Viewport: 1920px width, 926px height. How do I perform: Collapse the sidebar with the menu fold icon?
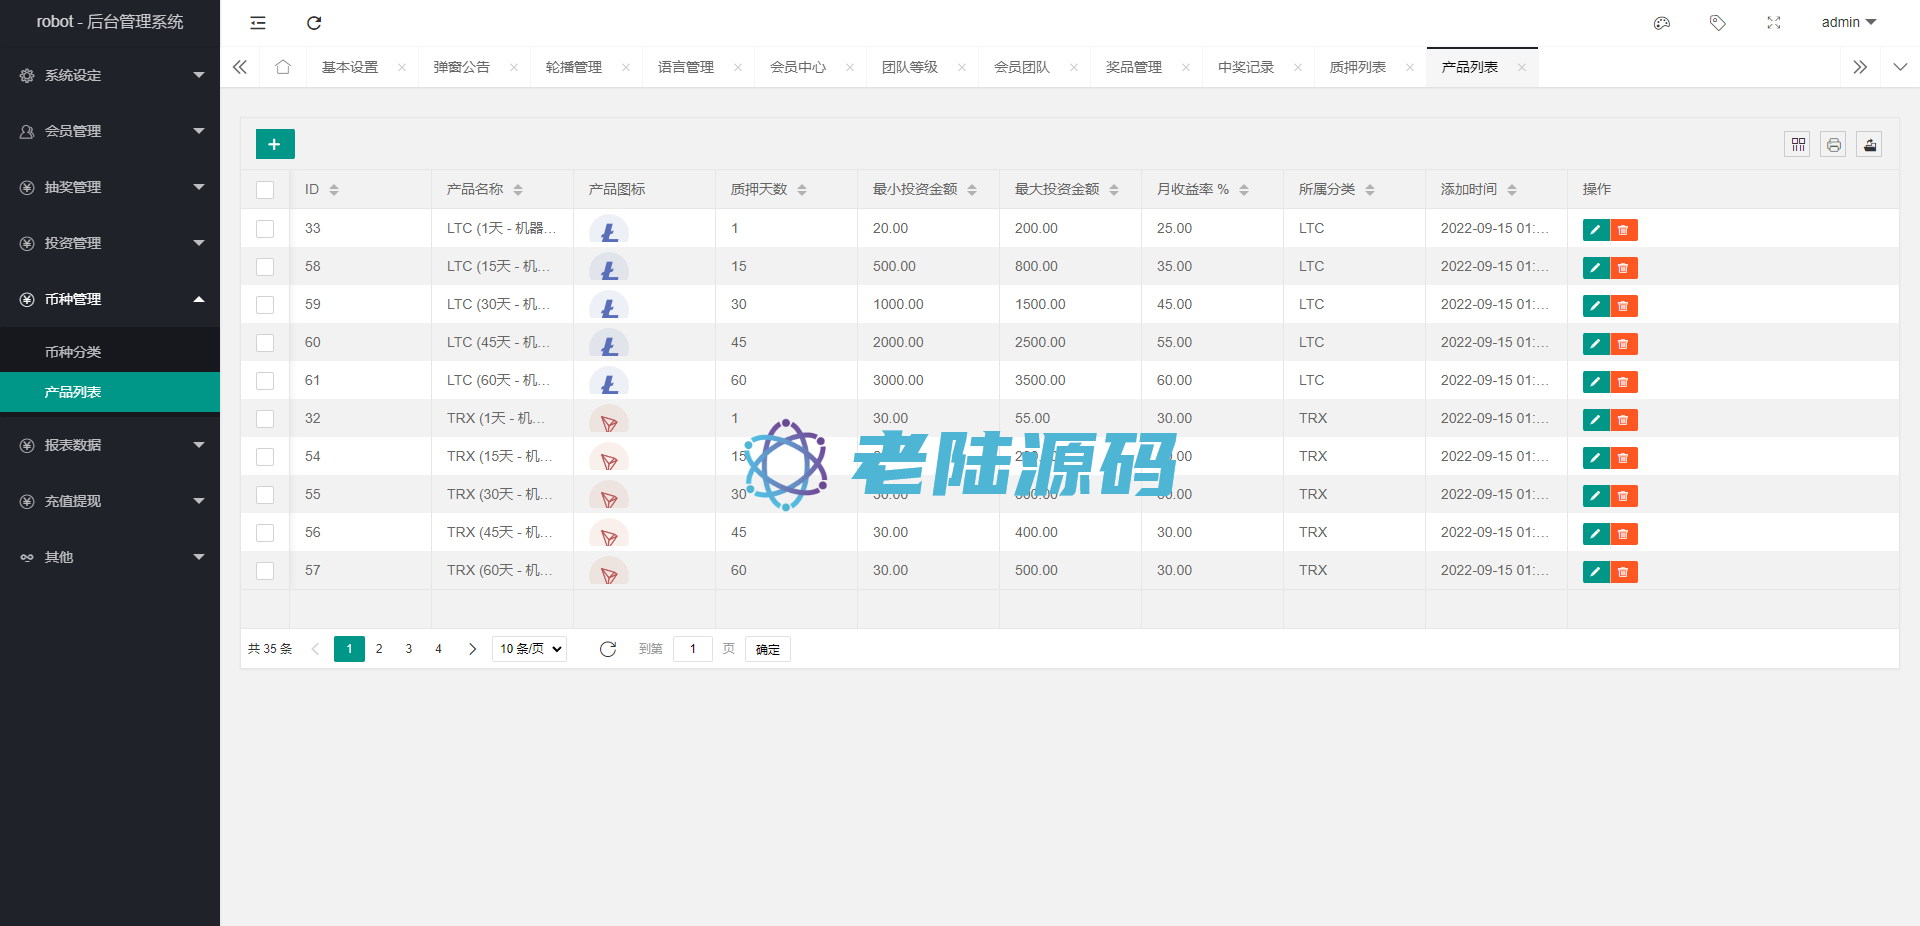[258, 23]
